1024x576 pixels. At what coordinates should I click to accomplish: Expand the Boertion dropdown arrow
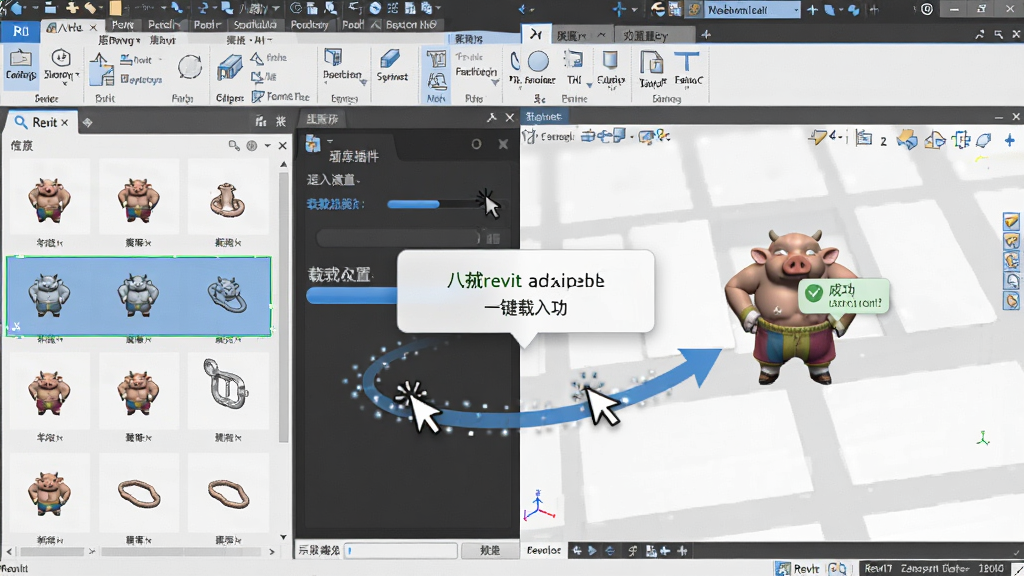point(363,82)
